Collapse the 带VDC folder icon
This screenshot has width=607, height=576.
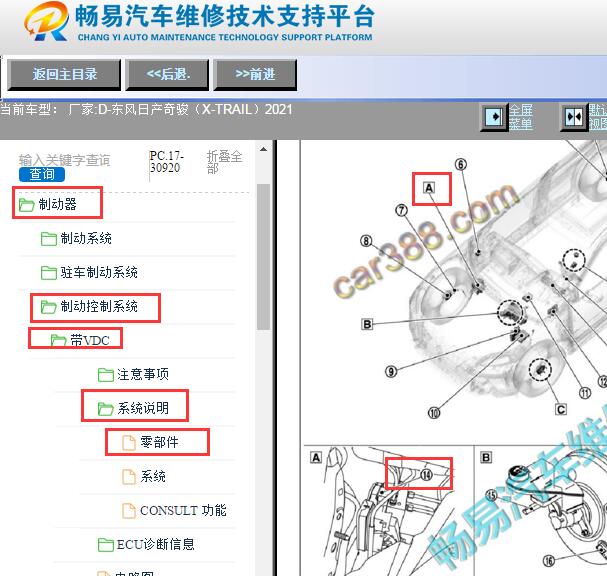(x=58, y=340)
